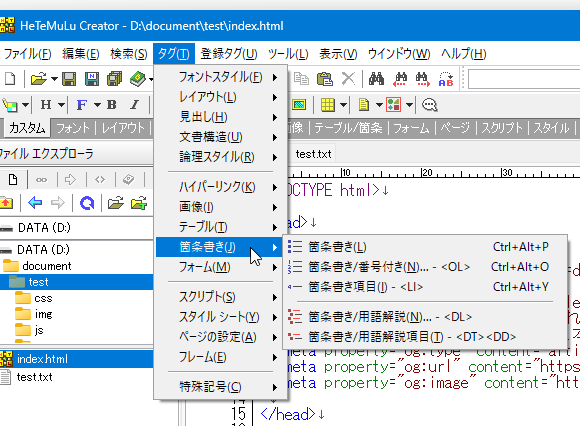
Task: Click the Find Next binoculars icon
Action: 422,79
